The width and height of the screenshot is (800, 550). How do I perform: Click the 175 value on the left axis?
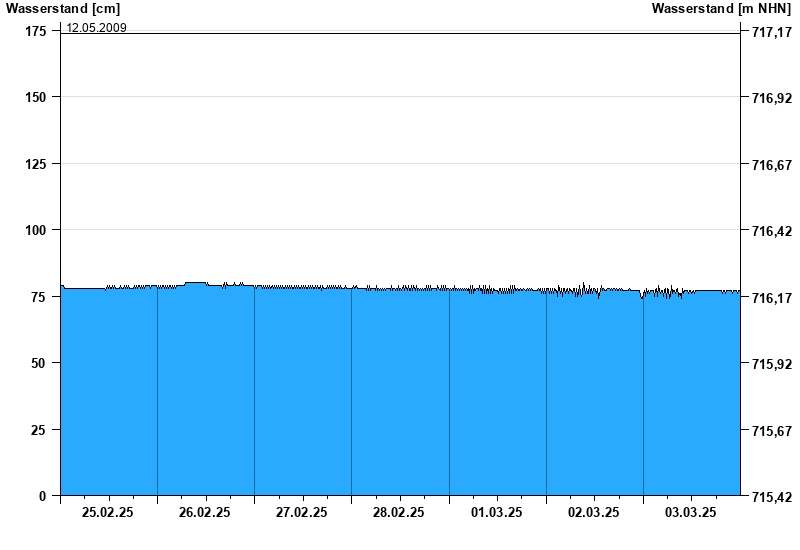coord(36,32)
